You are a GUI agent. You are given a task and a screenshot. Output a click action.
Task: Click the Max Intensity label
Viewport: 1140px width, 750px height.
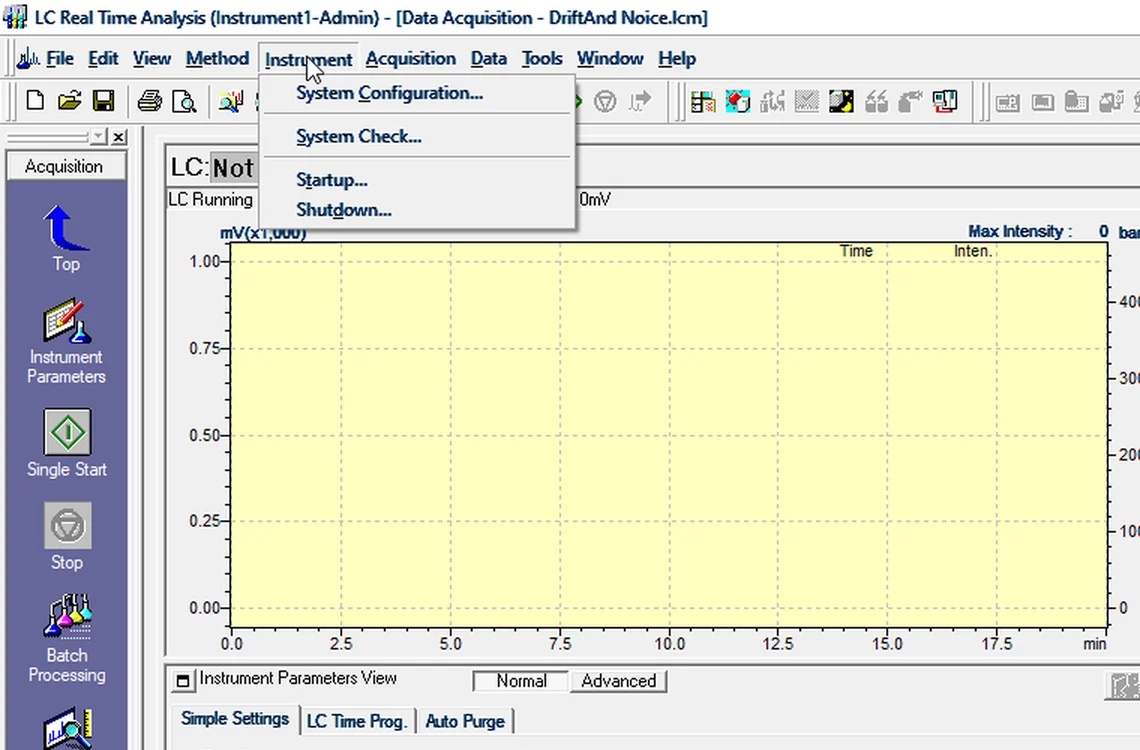click(x=1019, y=231)
